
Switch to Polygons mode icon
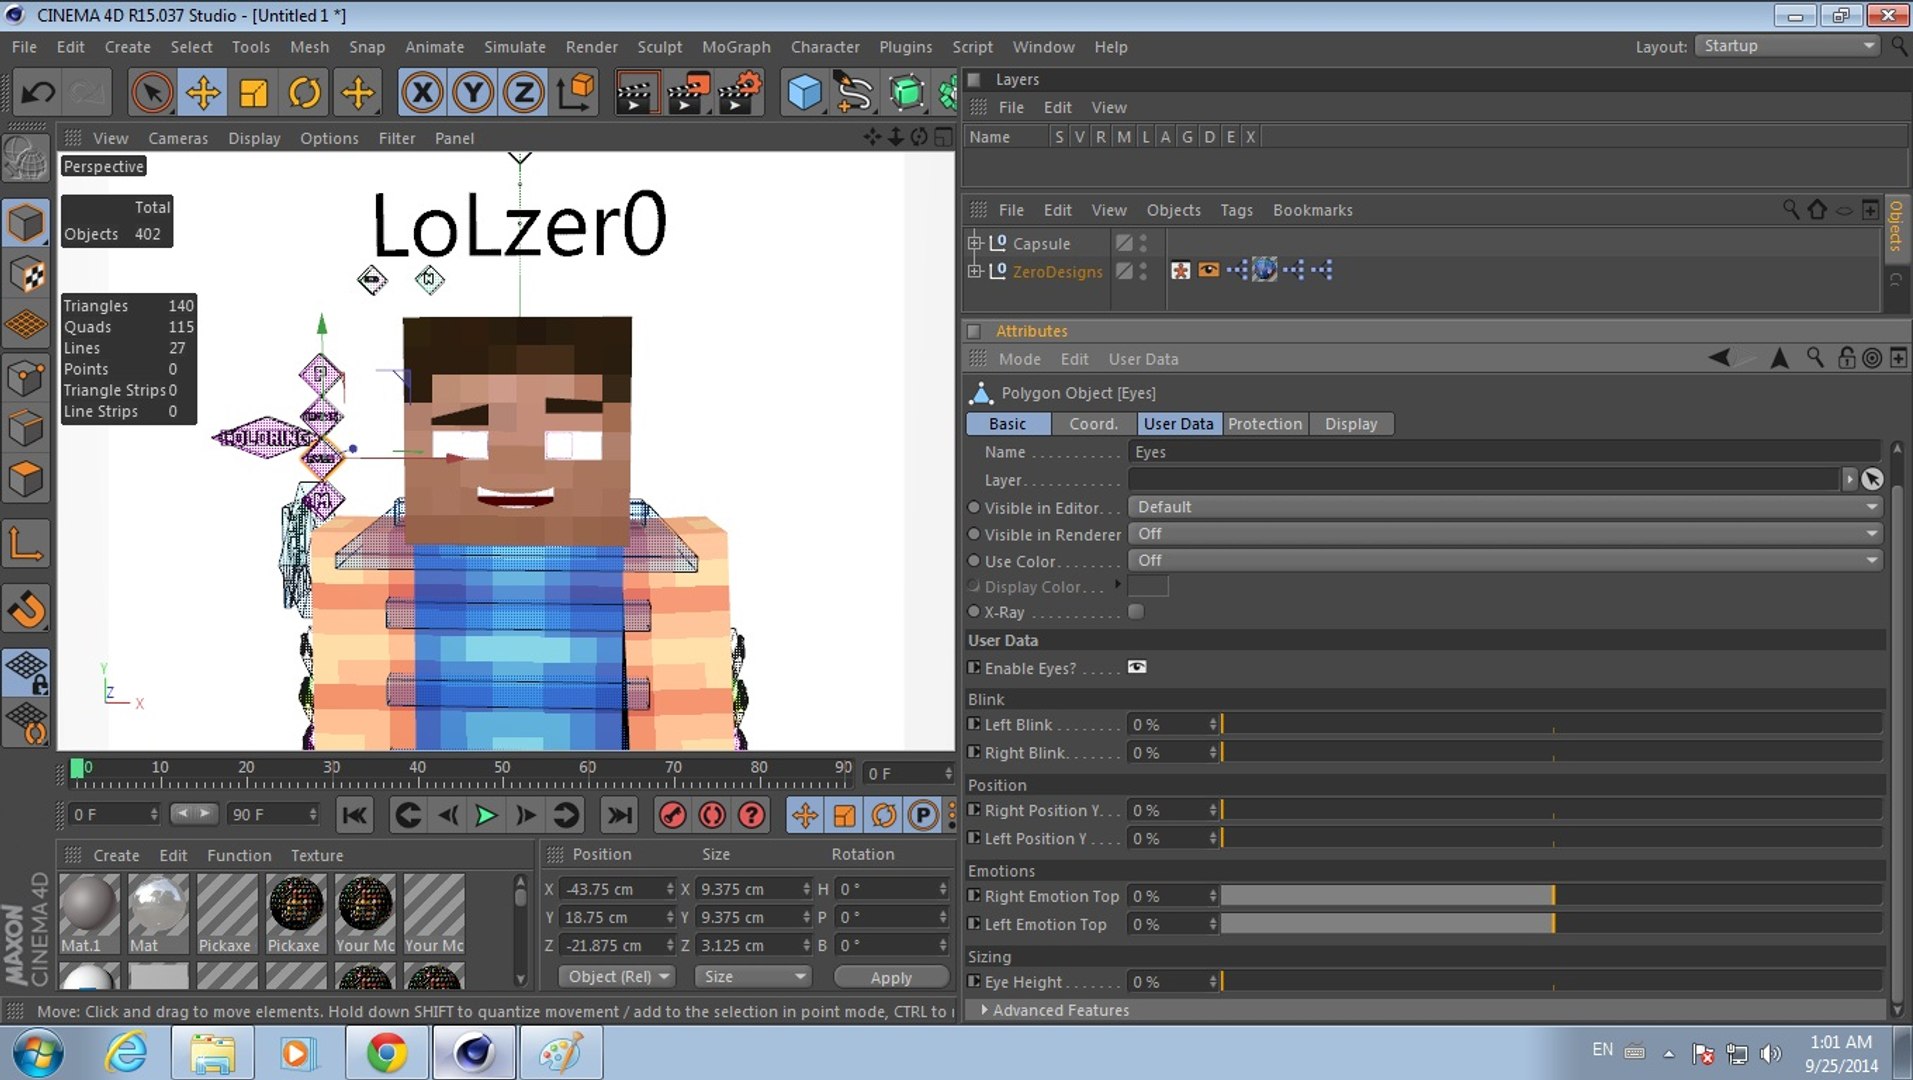[x=26, y=480]
